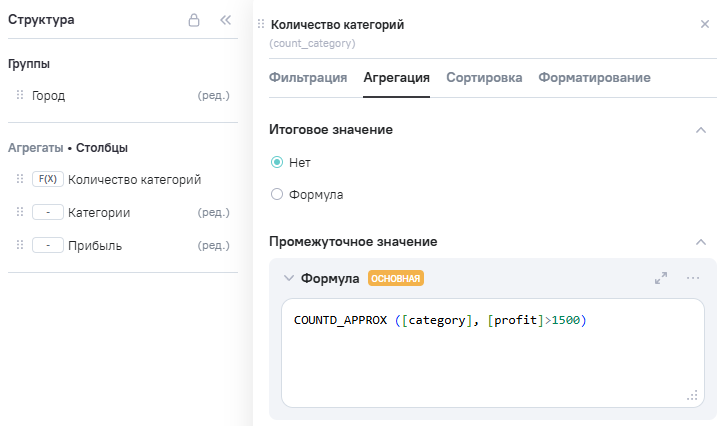Collapse the Формула block chevron
The width and height of the screenshot is (726, 426).
point(289,279)
